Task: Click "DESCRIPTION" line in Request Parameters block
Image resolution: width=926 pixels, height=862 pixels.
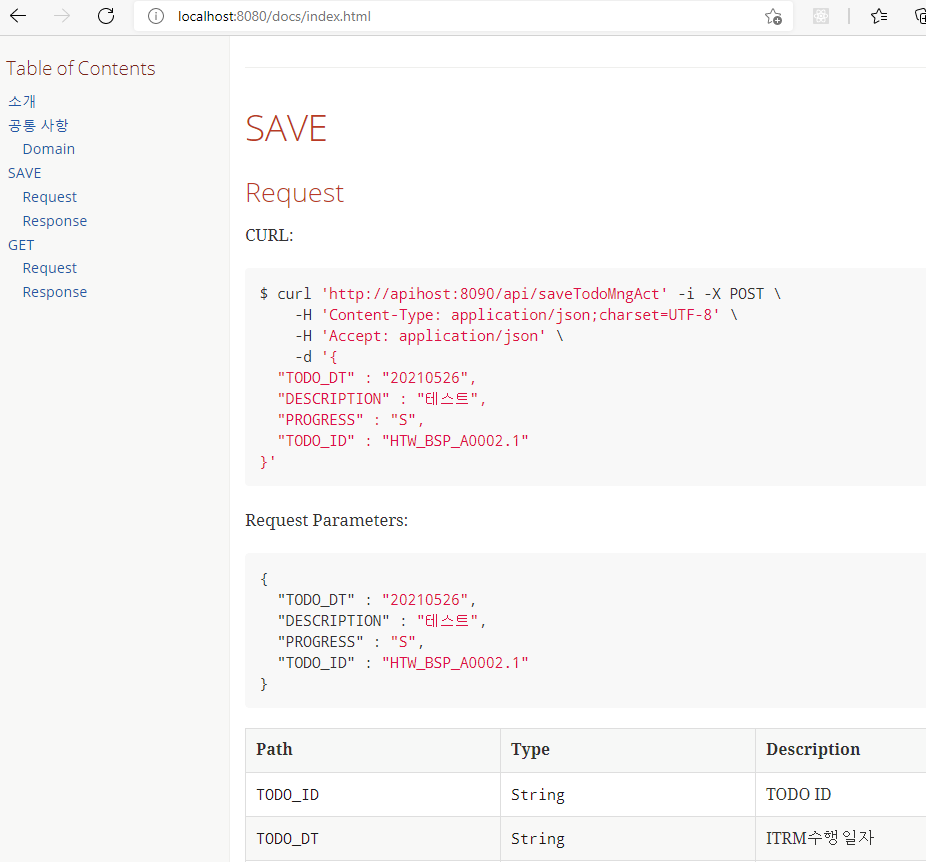Action: pyautogui.click(x=382, y=621)
